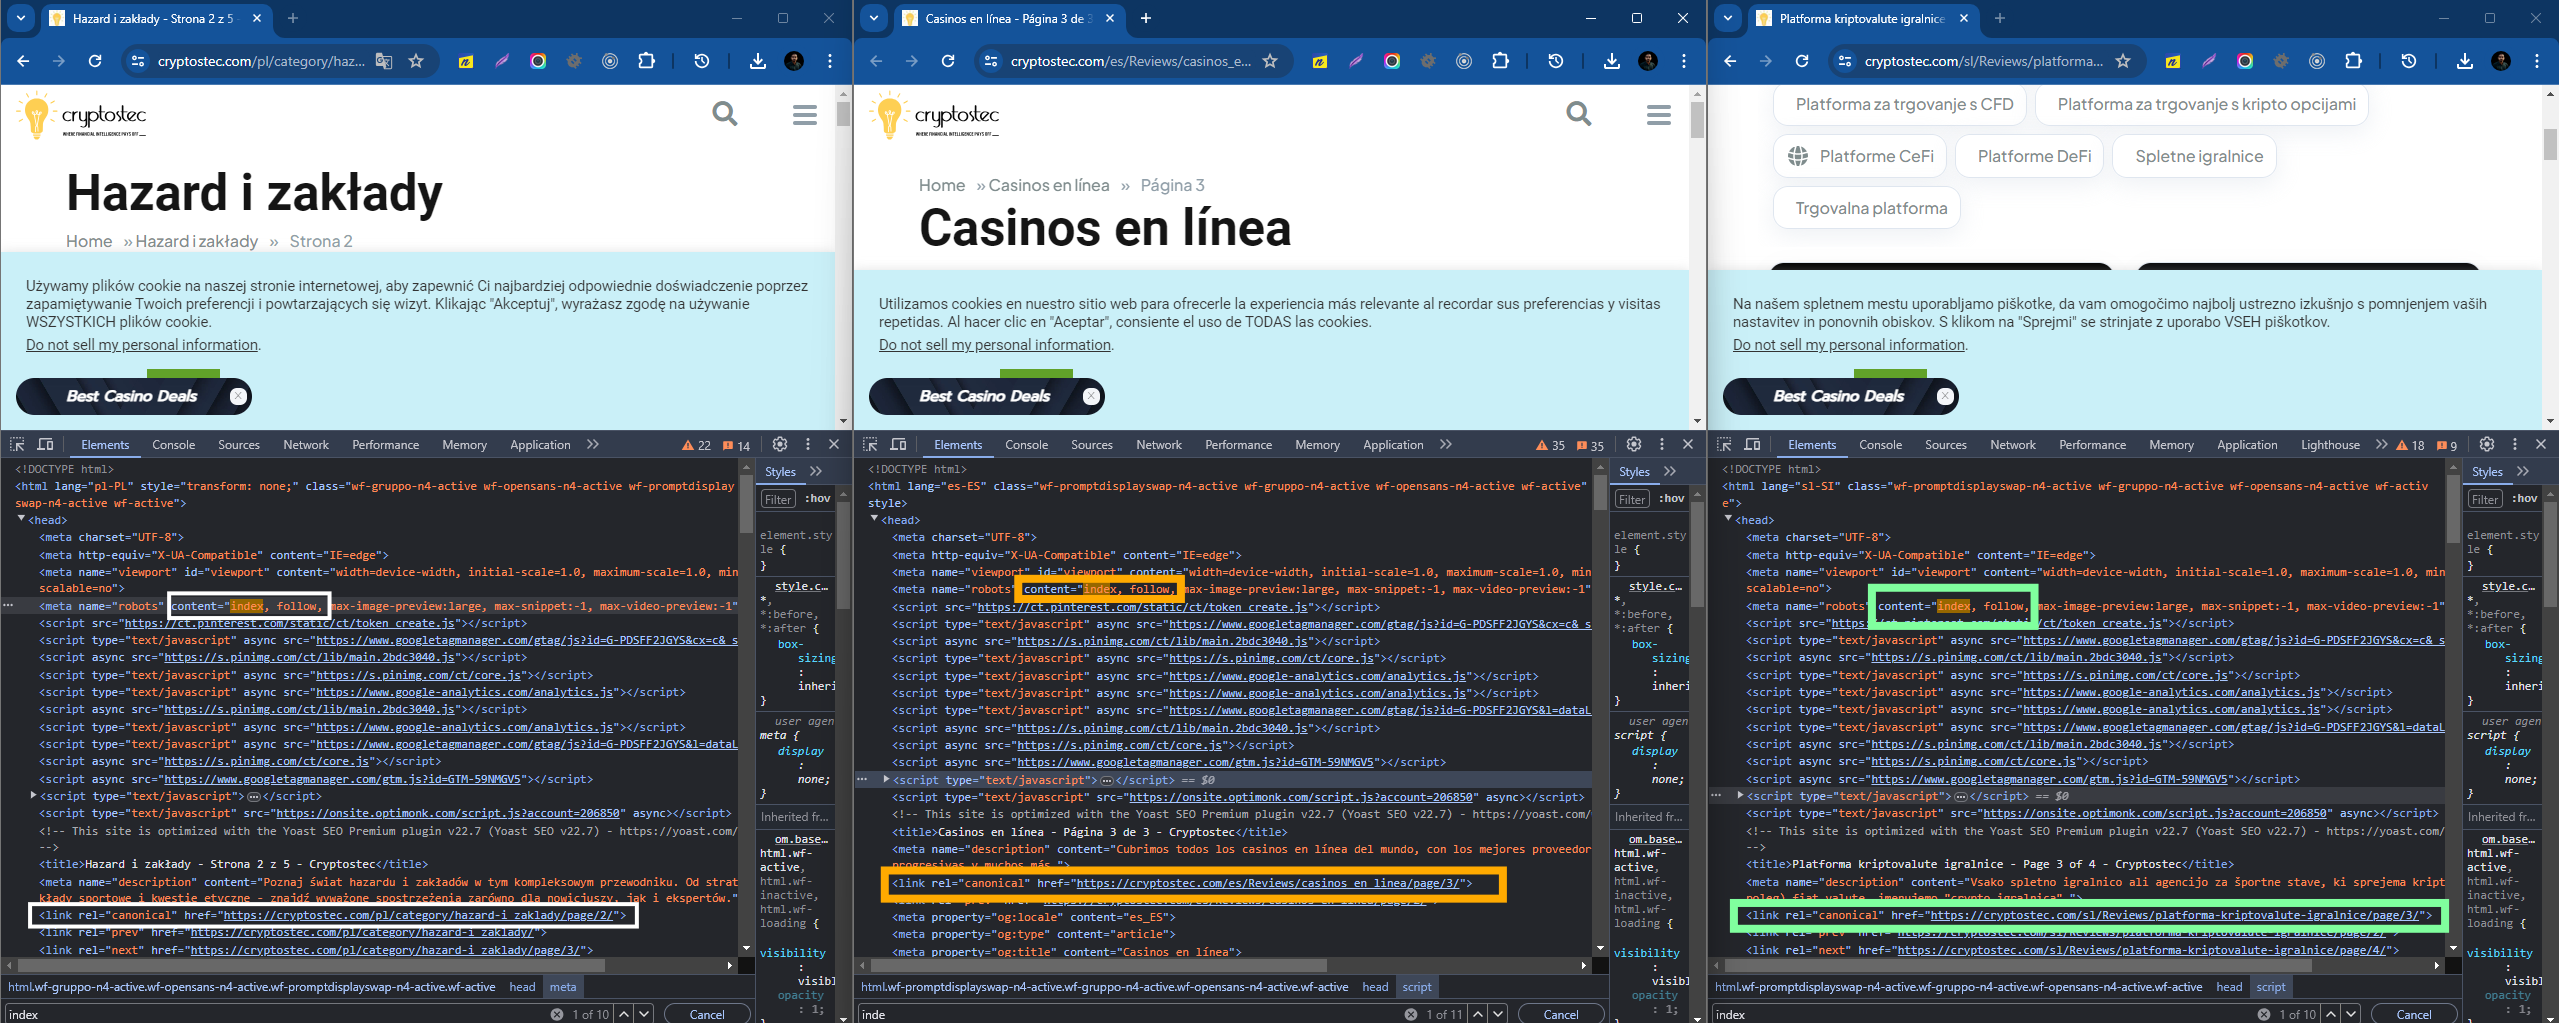
Task: Dismiss the Best Casino Deals banner in middle window
Action: (x=1092, y=396)
